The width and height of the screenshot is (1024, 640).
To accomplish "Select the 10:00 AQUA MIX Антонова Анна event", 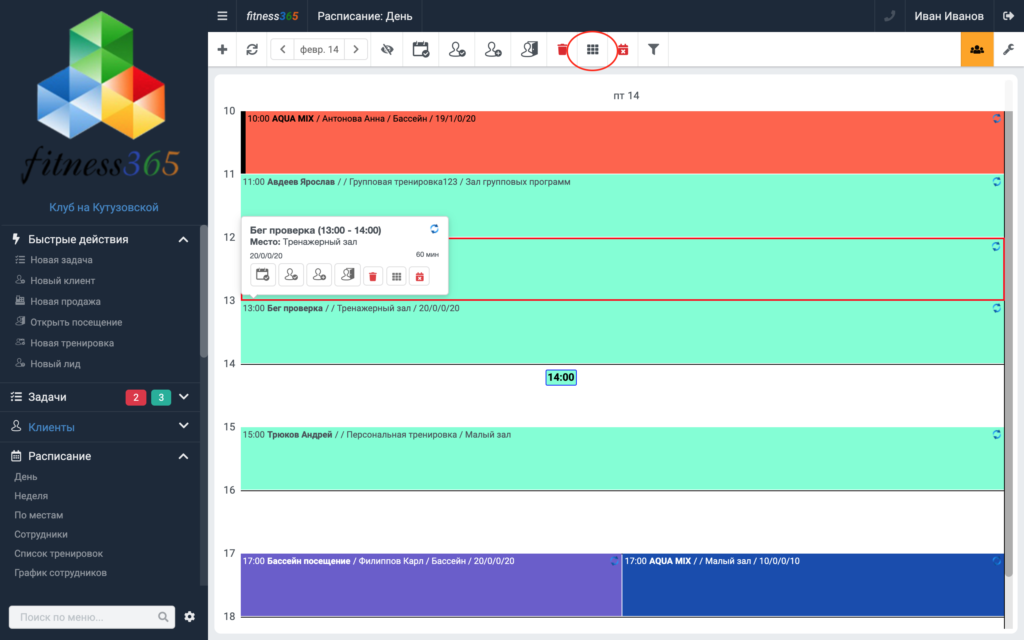I will coord(622,142).
